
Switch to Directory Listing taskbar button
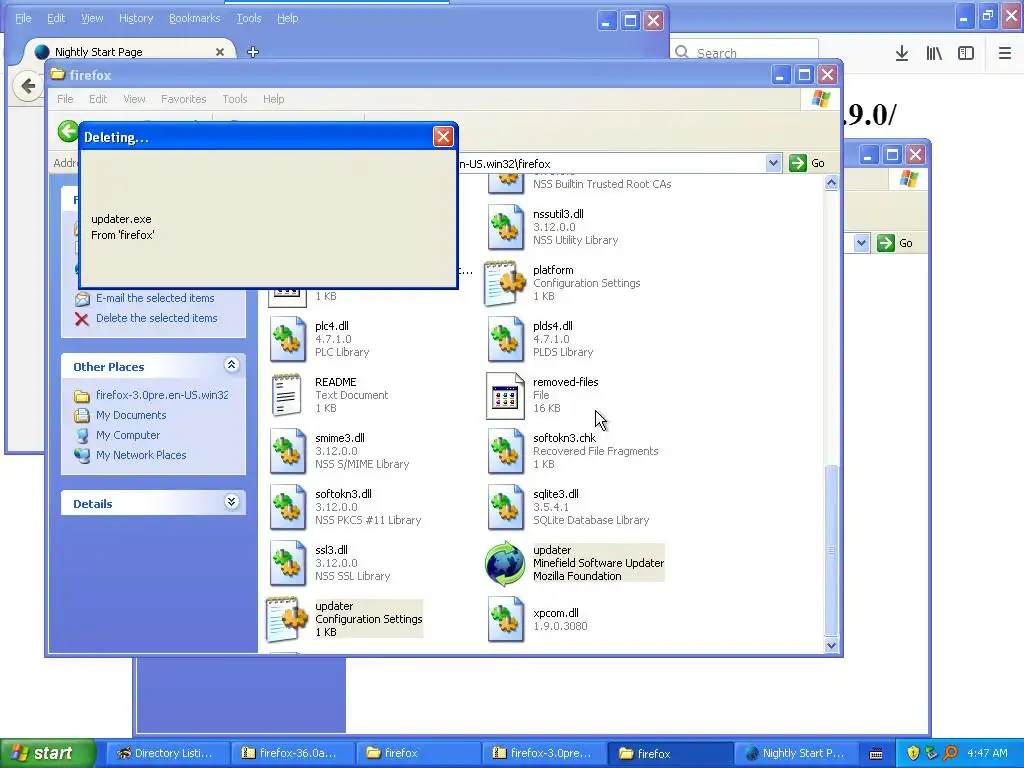167,753
